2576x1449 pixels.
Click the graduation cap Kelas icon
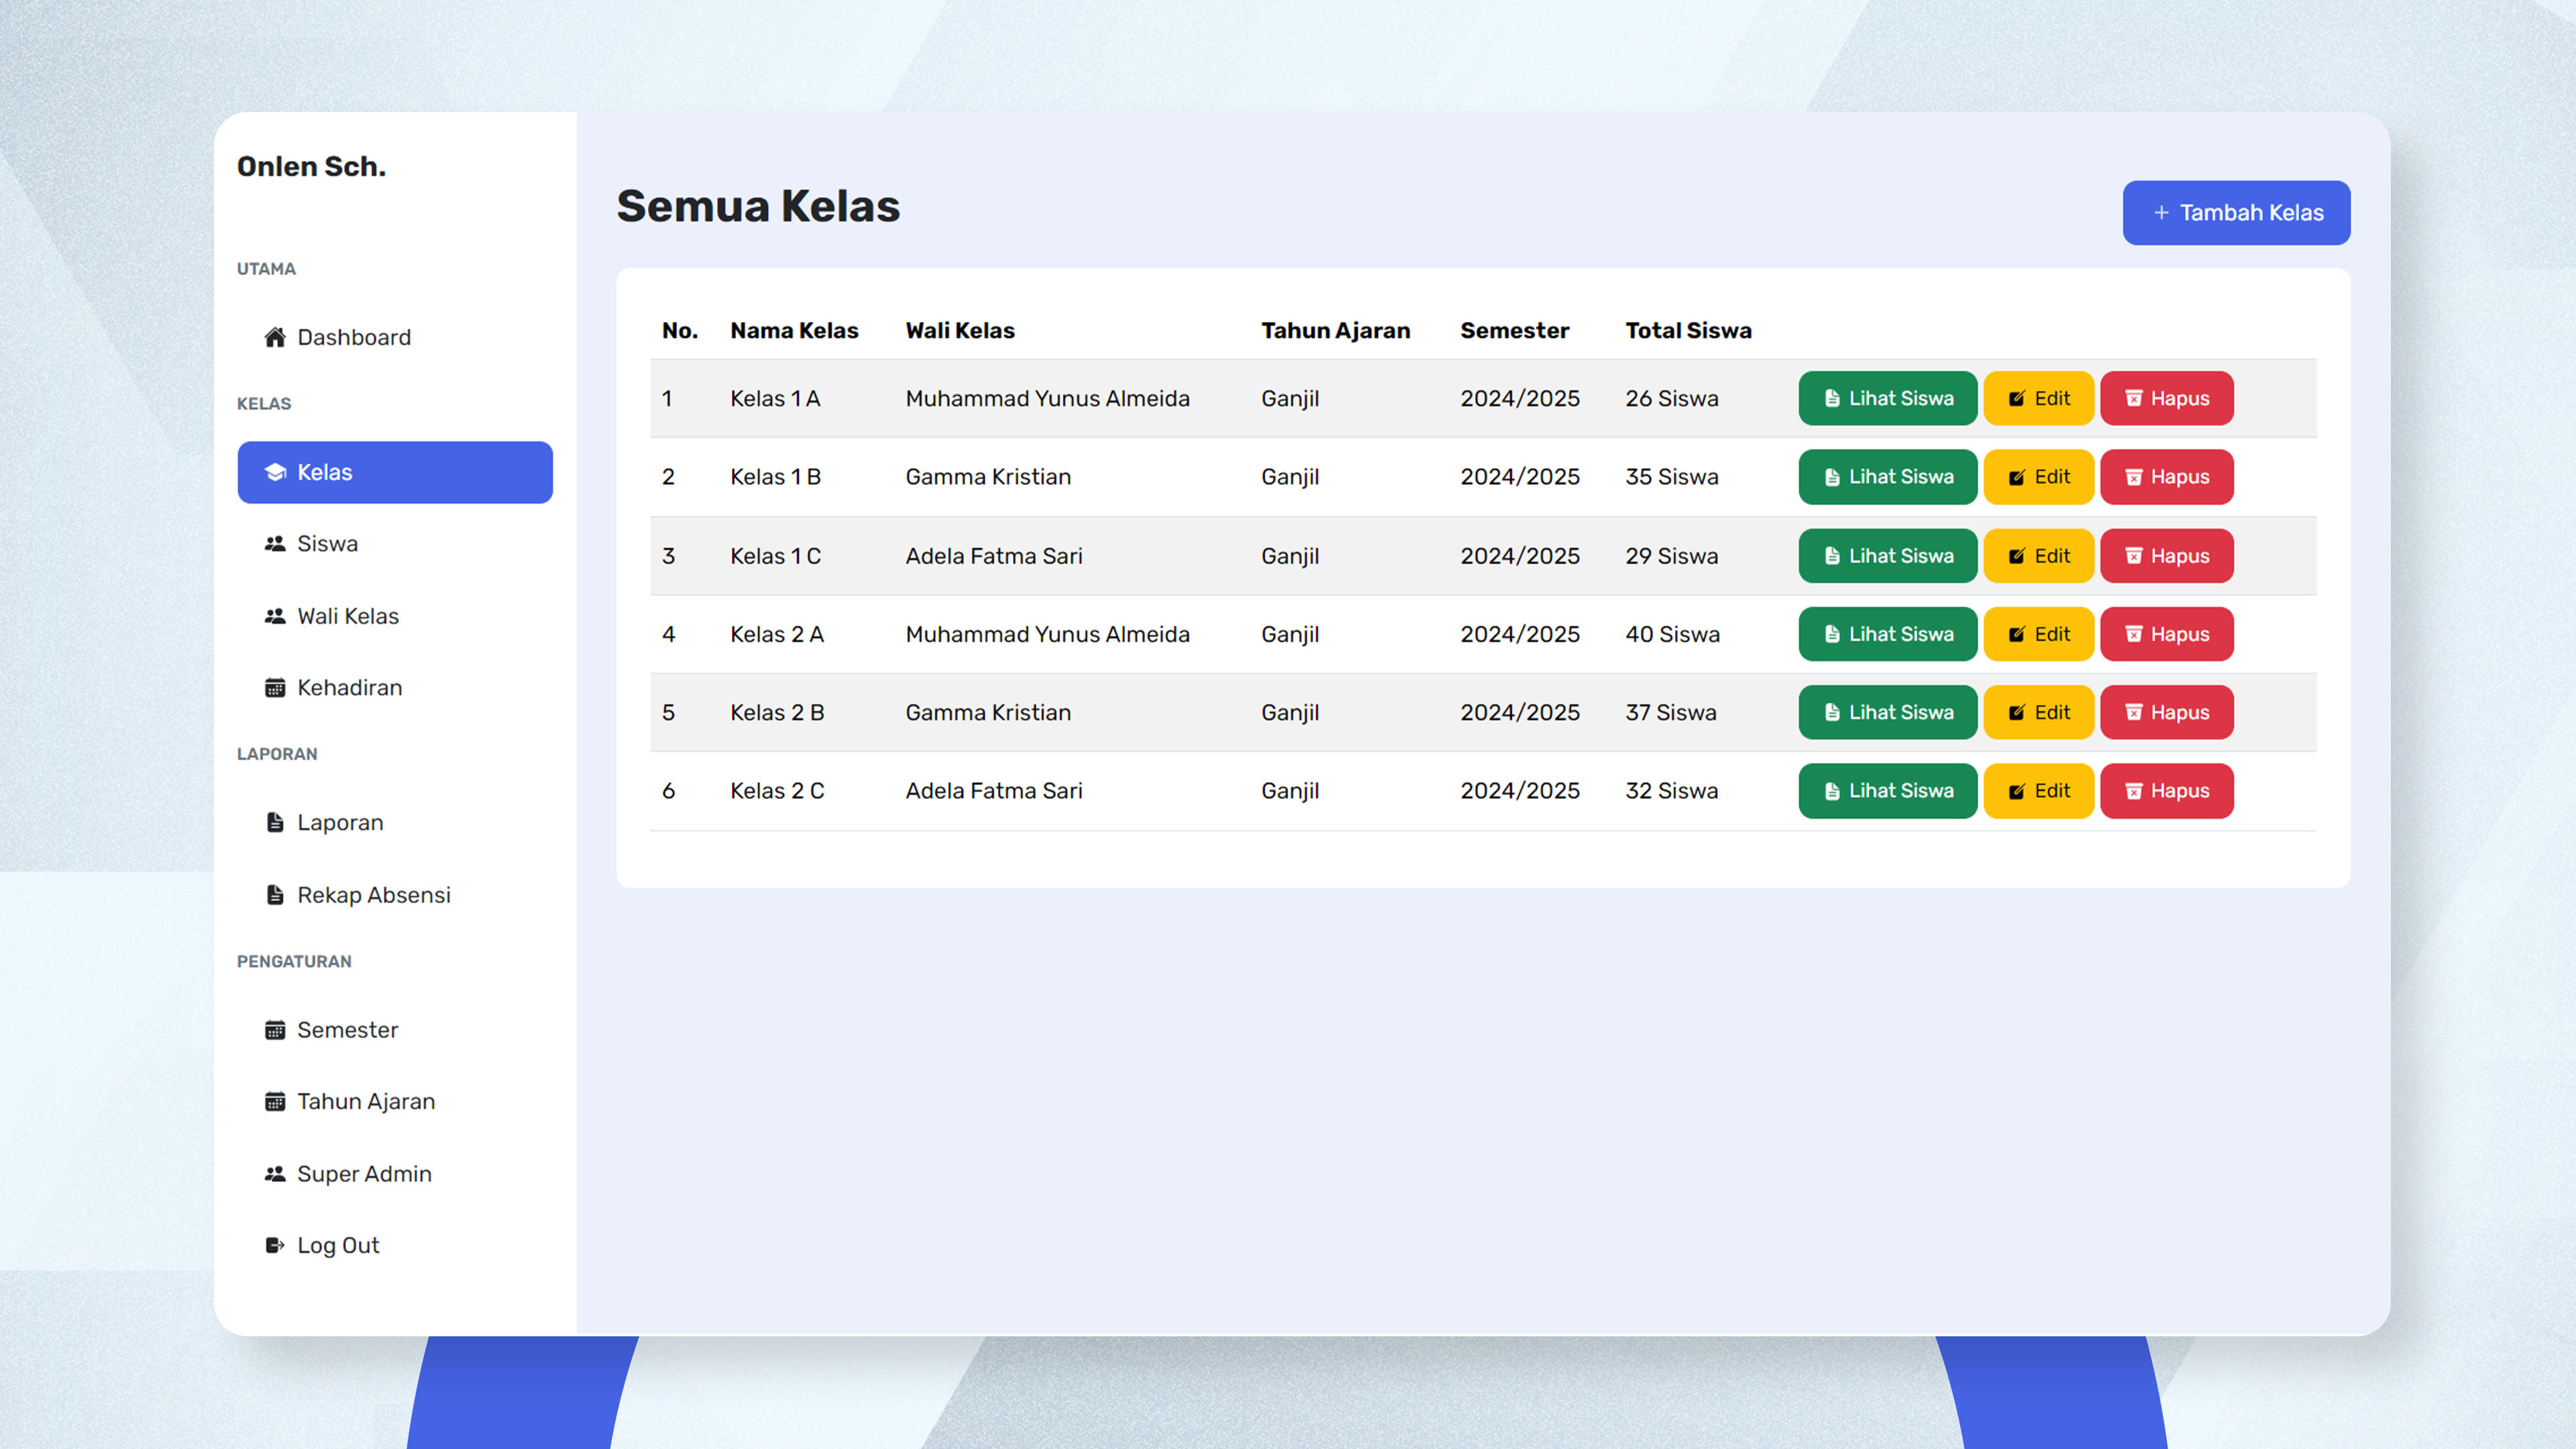pos(275,472)
